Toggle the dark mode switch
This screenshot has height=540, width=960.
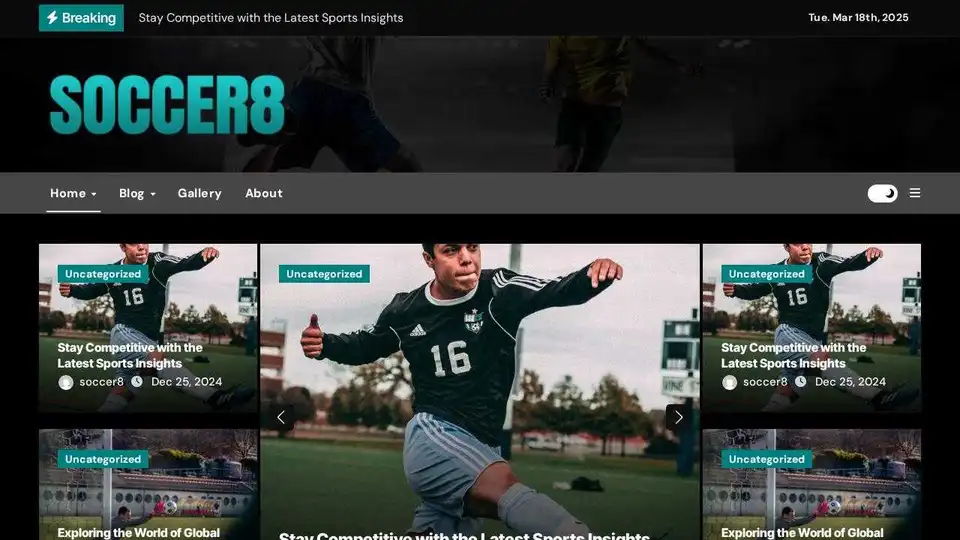882,193
